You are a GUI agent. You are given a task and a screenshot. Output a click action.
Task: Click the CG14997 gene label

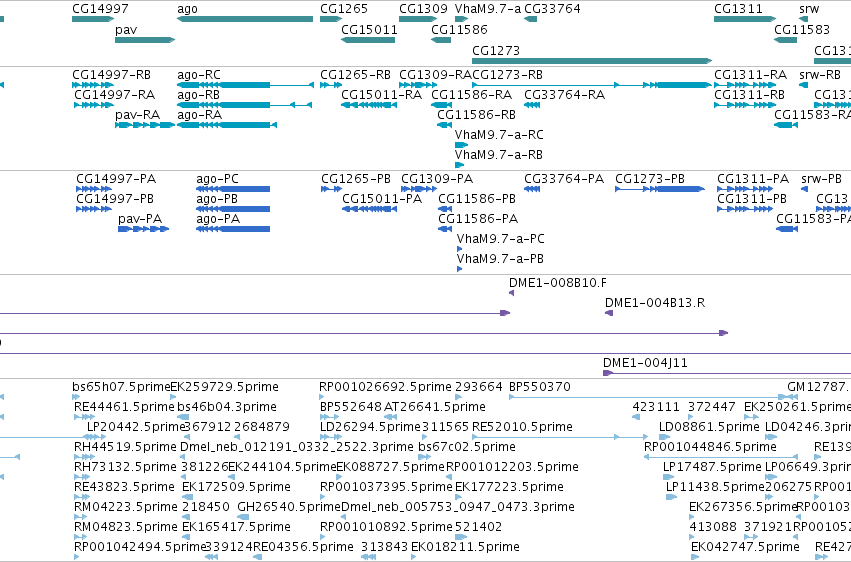[x=100, y=9]
